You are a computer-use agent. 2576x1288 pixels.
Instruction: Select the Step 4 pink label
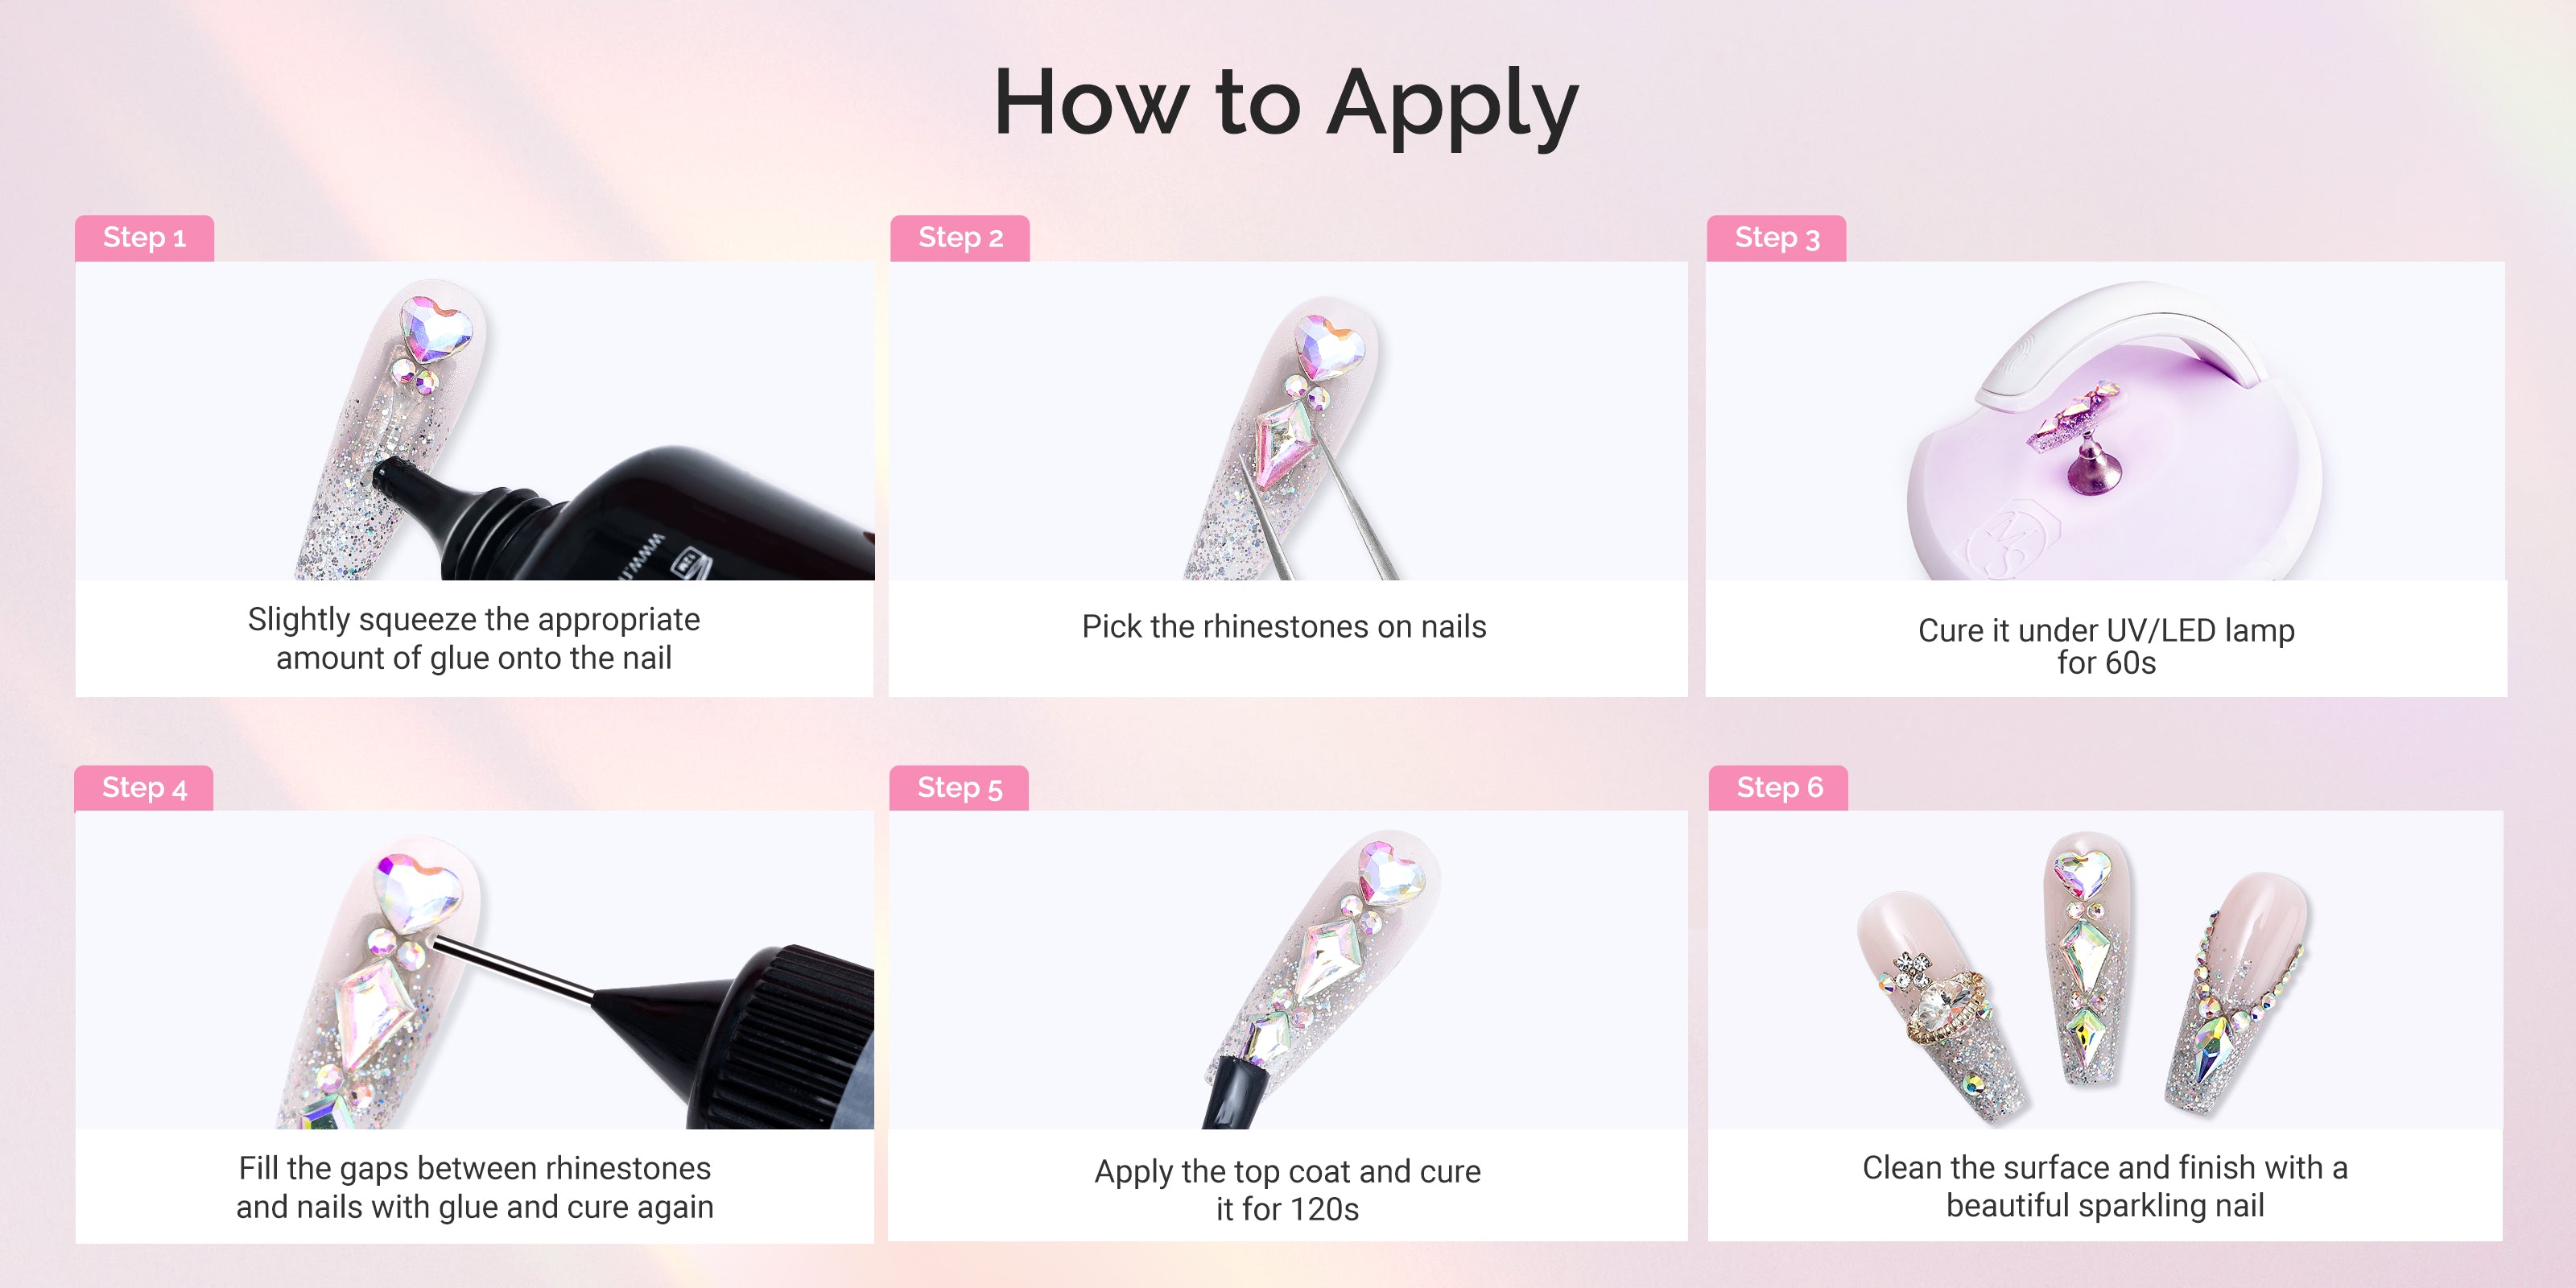(144, 788)
